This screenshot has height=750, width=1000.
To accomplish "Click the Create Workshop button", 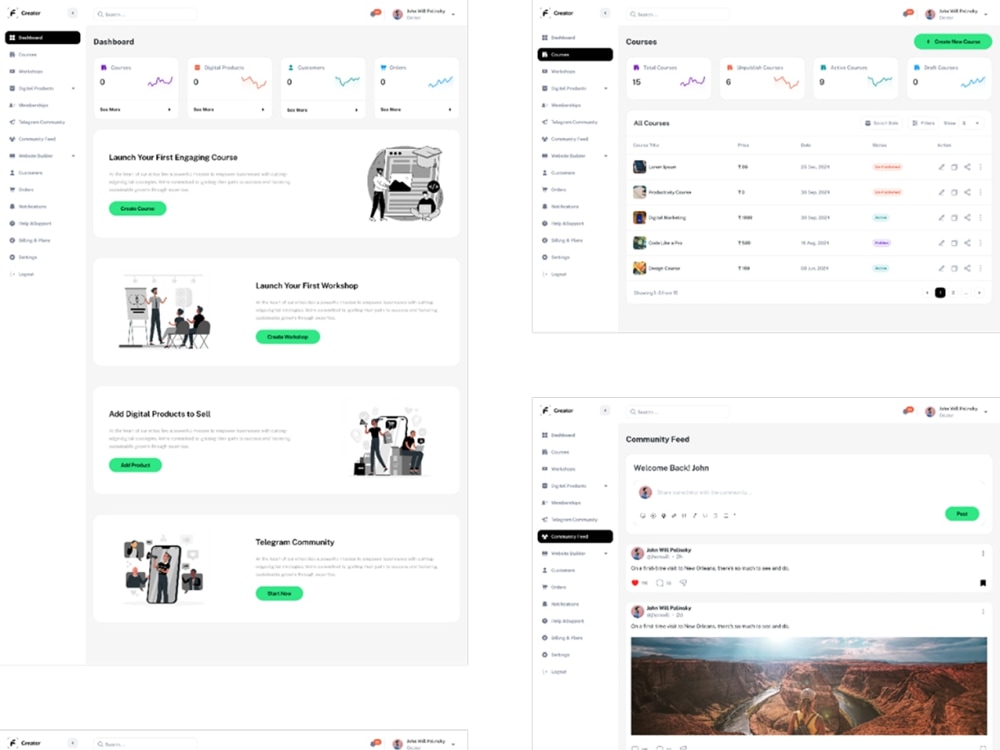I will (x=288, y=337).
